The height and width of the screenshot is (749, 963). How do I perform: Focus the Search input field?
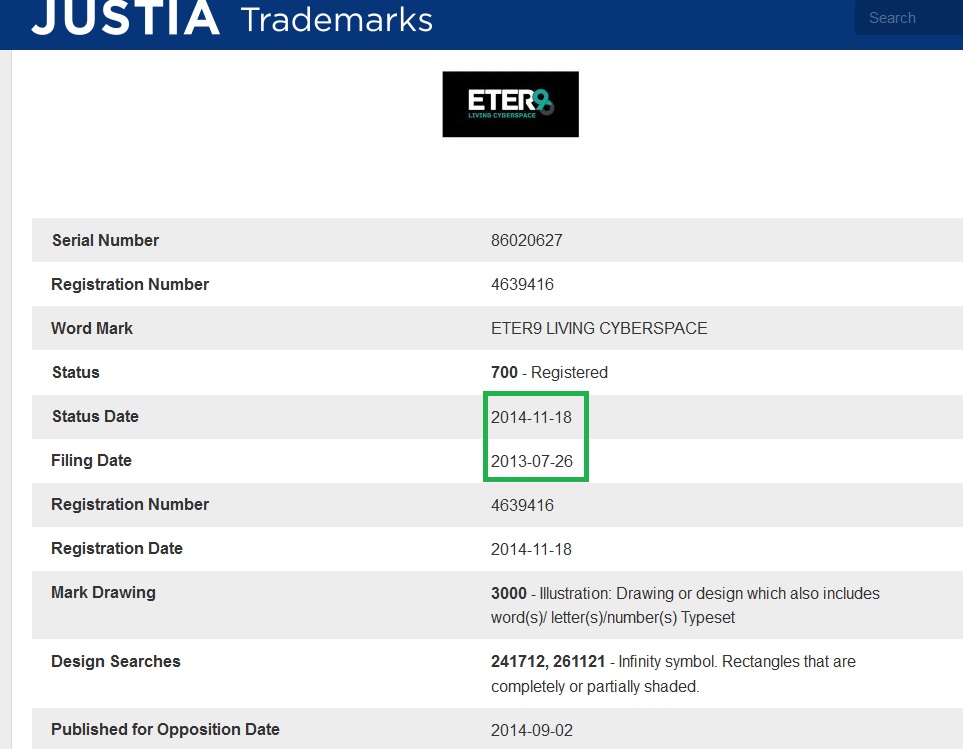pyautogui.click(x=909, y=18)
